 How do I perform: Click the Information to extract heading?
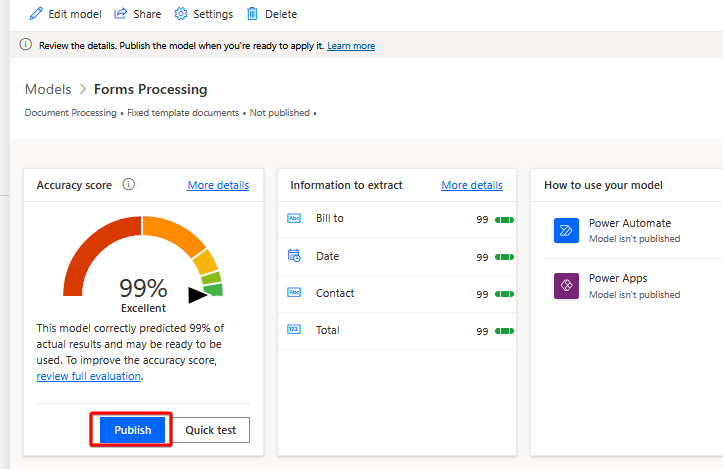[346, 185]
